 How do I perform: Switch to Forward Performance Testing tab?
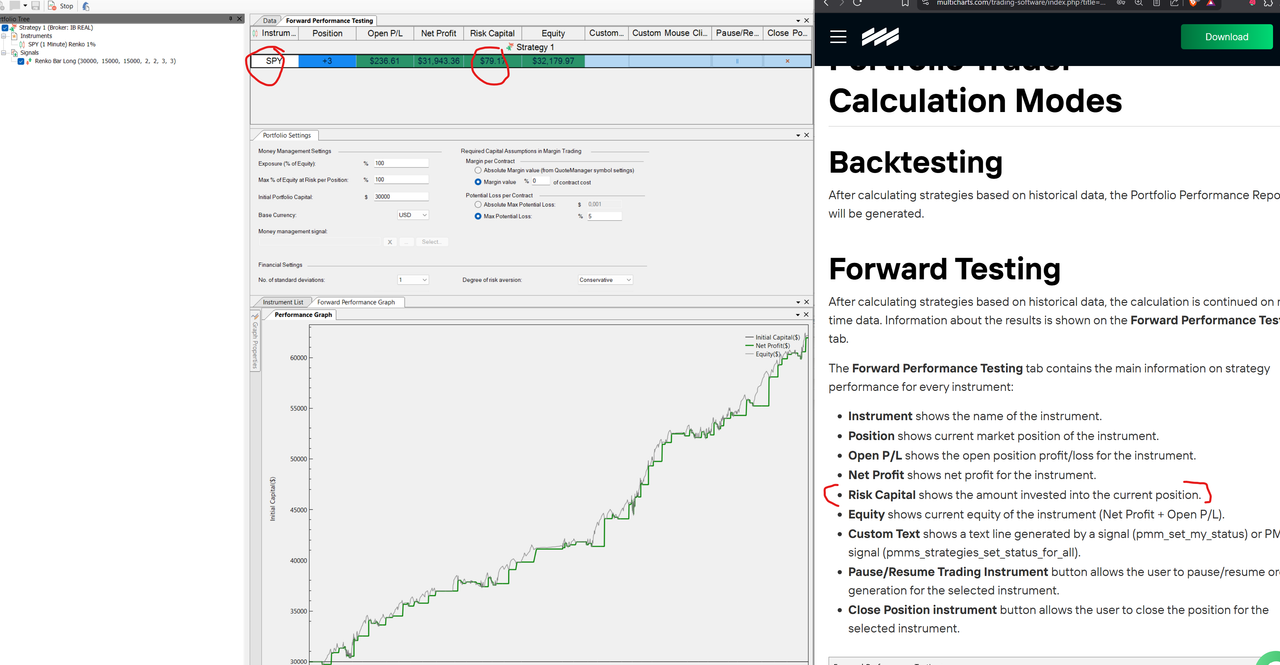click(x=330, y=20)
